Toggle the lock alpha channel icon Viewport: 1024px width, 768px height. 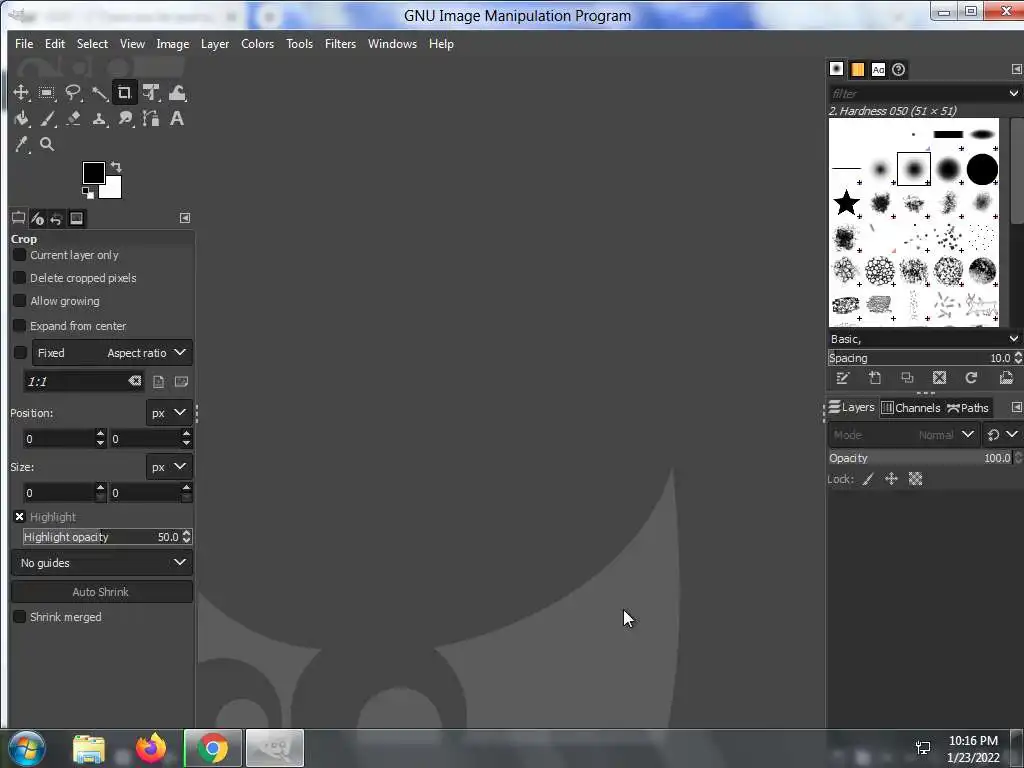(916, 479)
